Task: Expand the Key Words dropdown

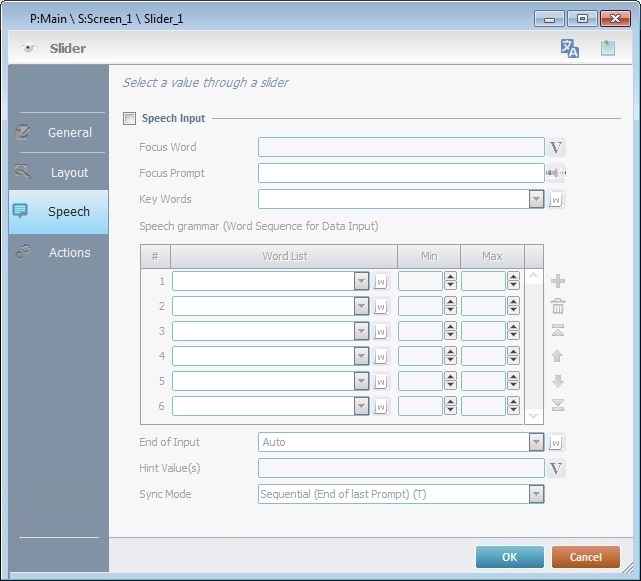Action: [536, 200]
